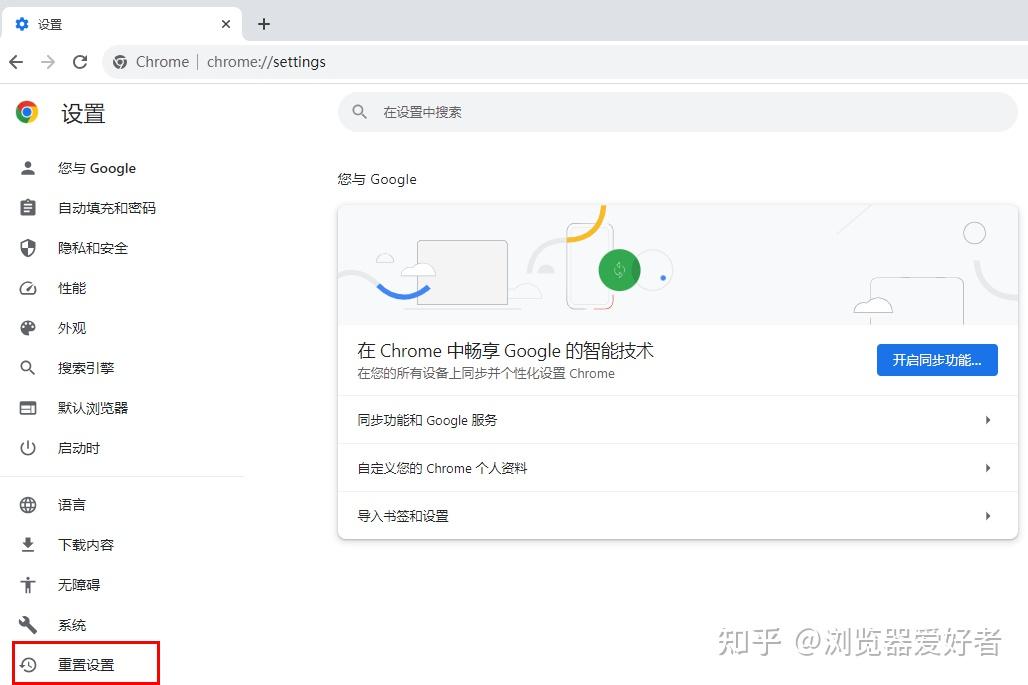Click search icon for 搜索引擎
This screenshot has height=685, width=1028.
(28, 368)
